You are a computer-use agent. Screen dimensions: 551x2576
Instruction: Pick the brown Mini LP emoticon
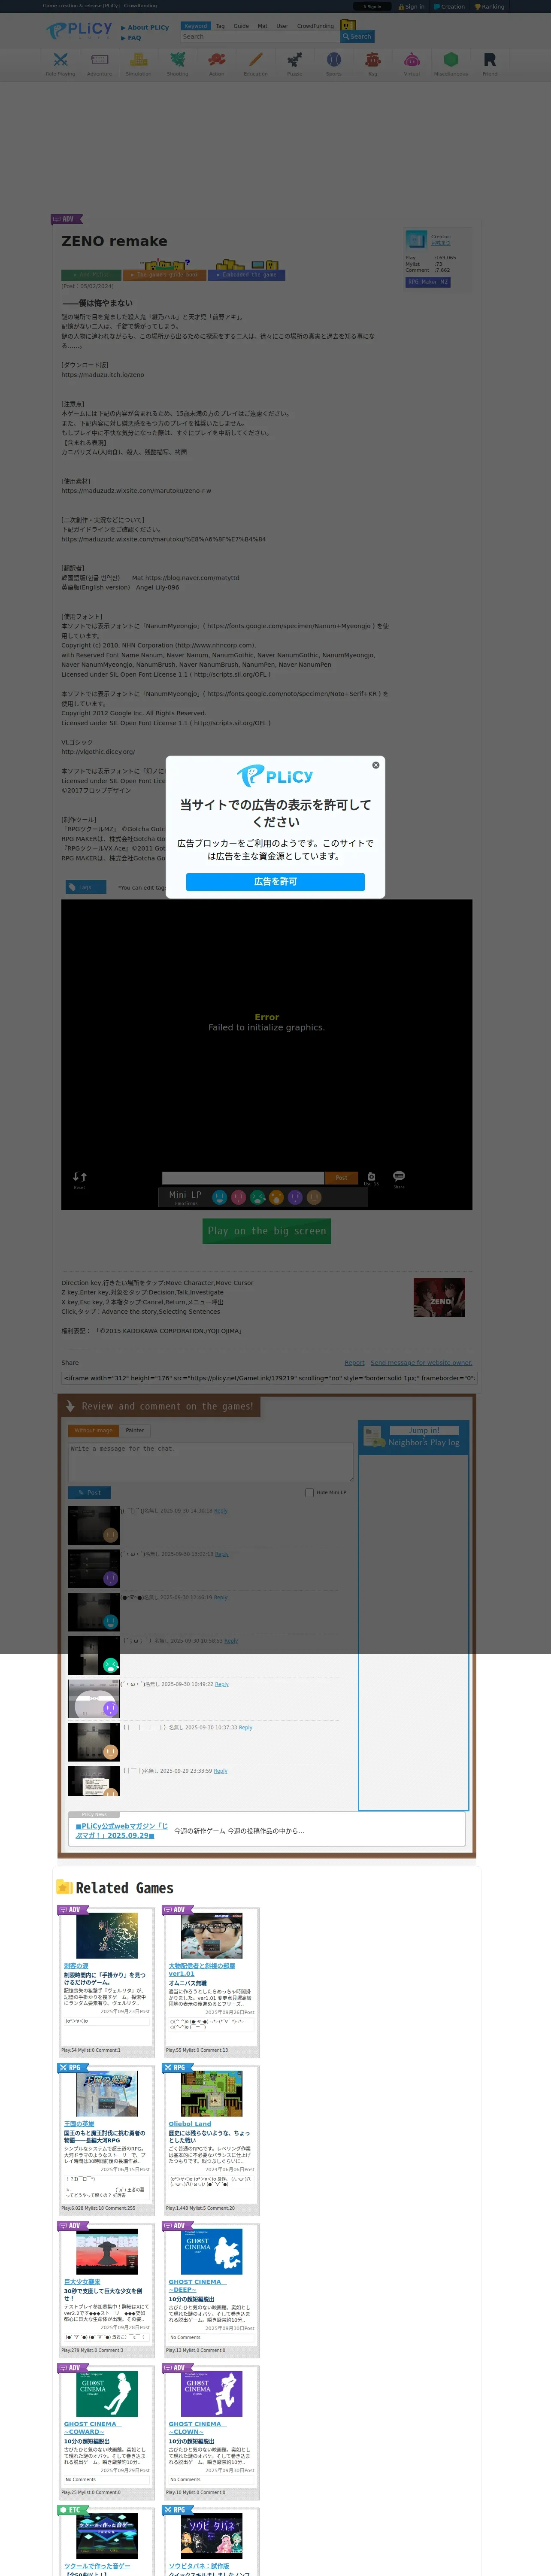click(x=314, y=1197)
